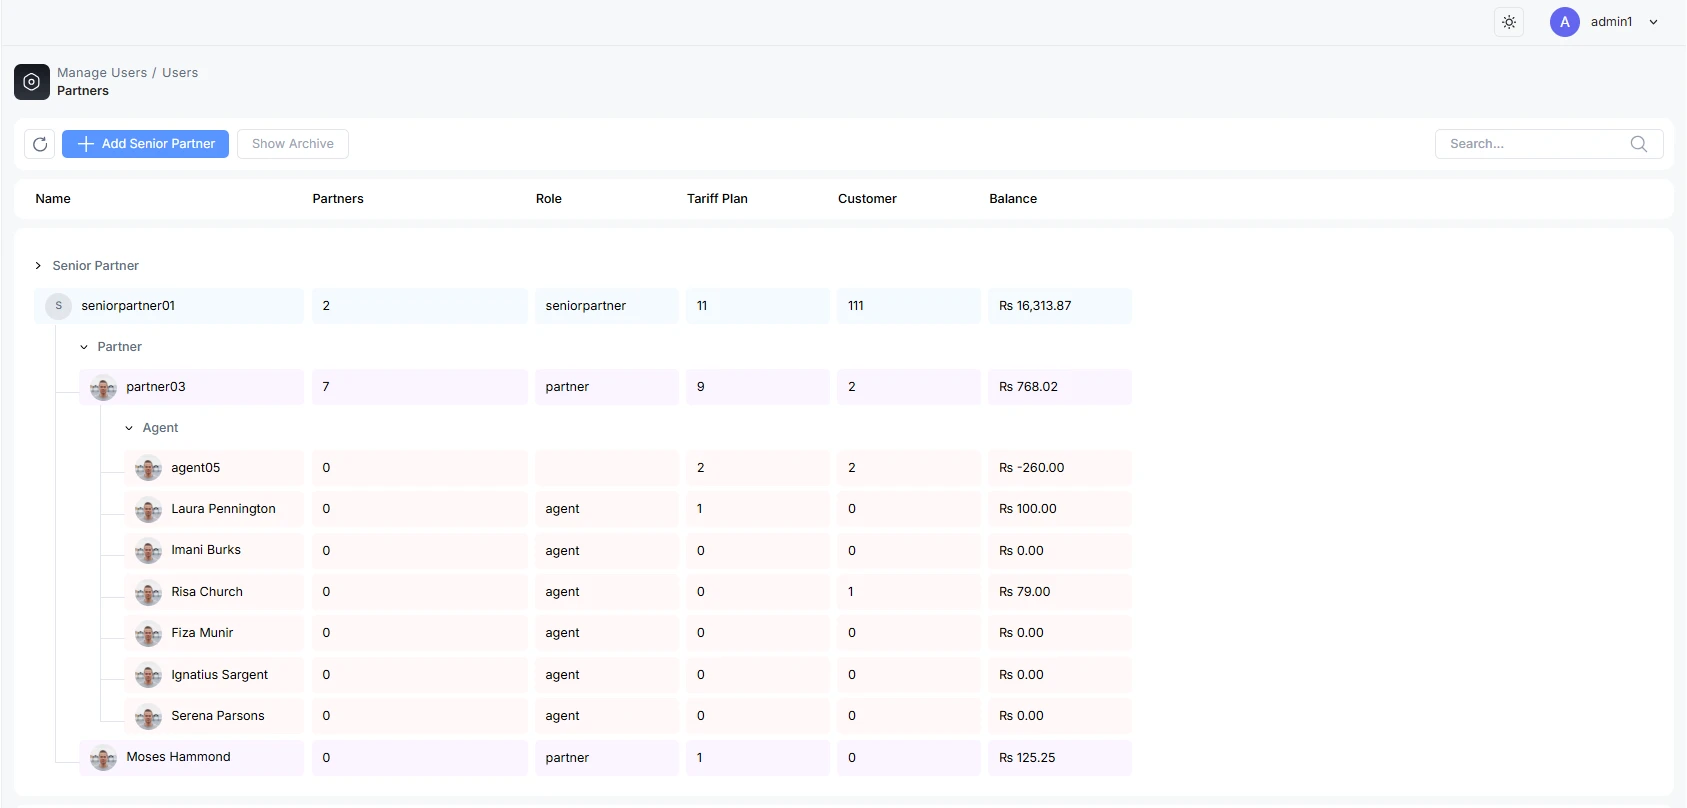1687x808 pixels.
Task: Click the partner03 avatar image
Action: [103, 387]
